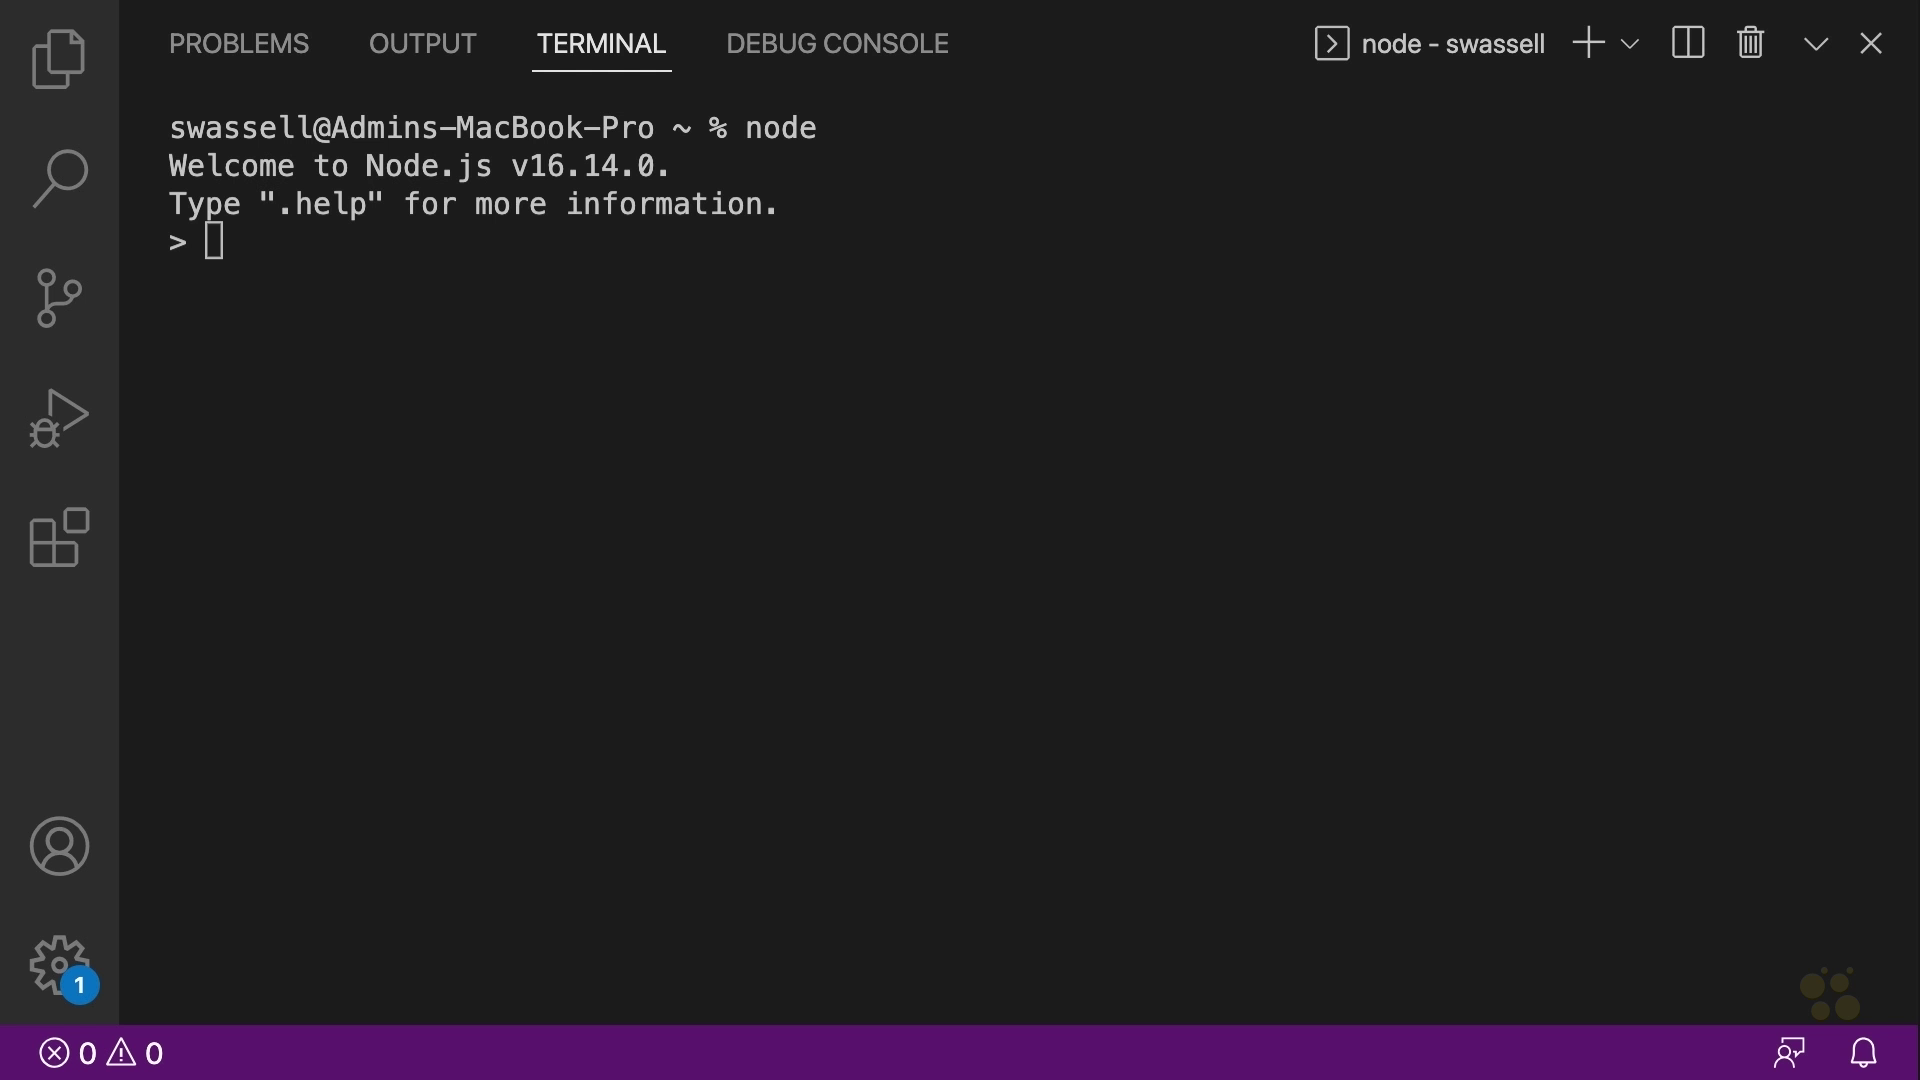This screenshot has height=1080, width=1920.
Task: Open the Extensions view
Action: [59, 538]
